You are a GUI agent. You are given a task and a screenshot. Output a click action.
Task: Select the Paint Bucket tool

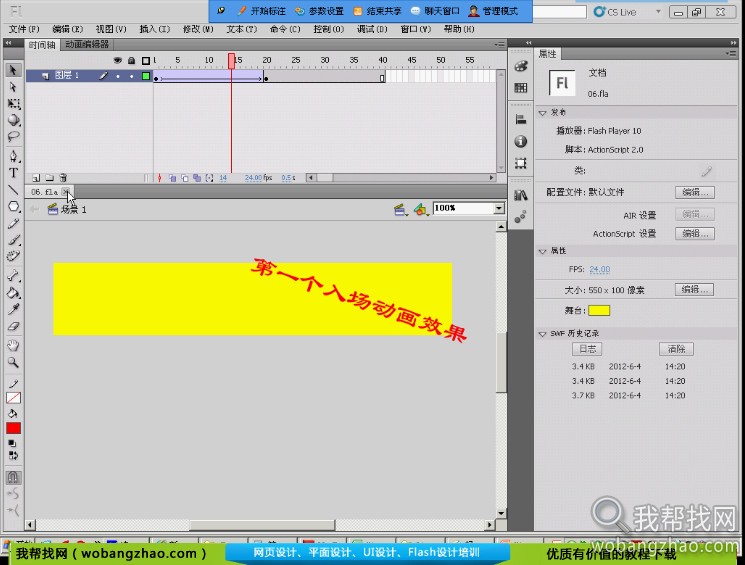tap(13, 292)
